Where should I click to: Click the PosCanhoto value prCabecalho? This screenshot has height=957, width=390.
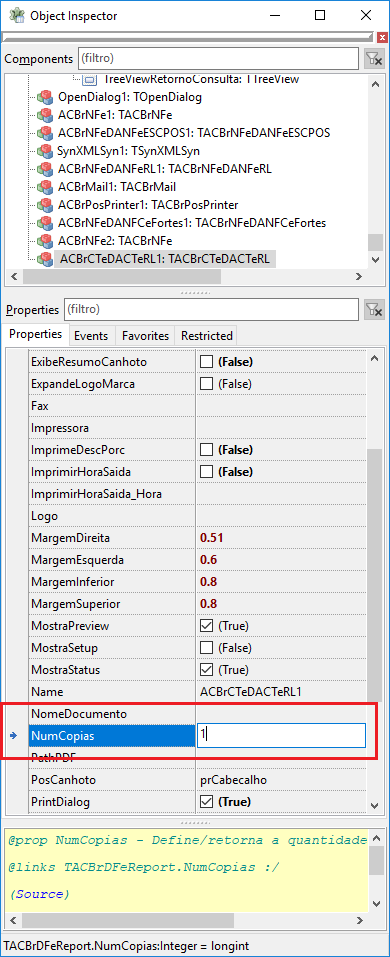233,780
